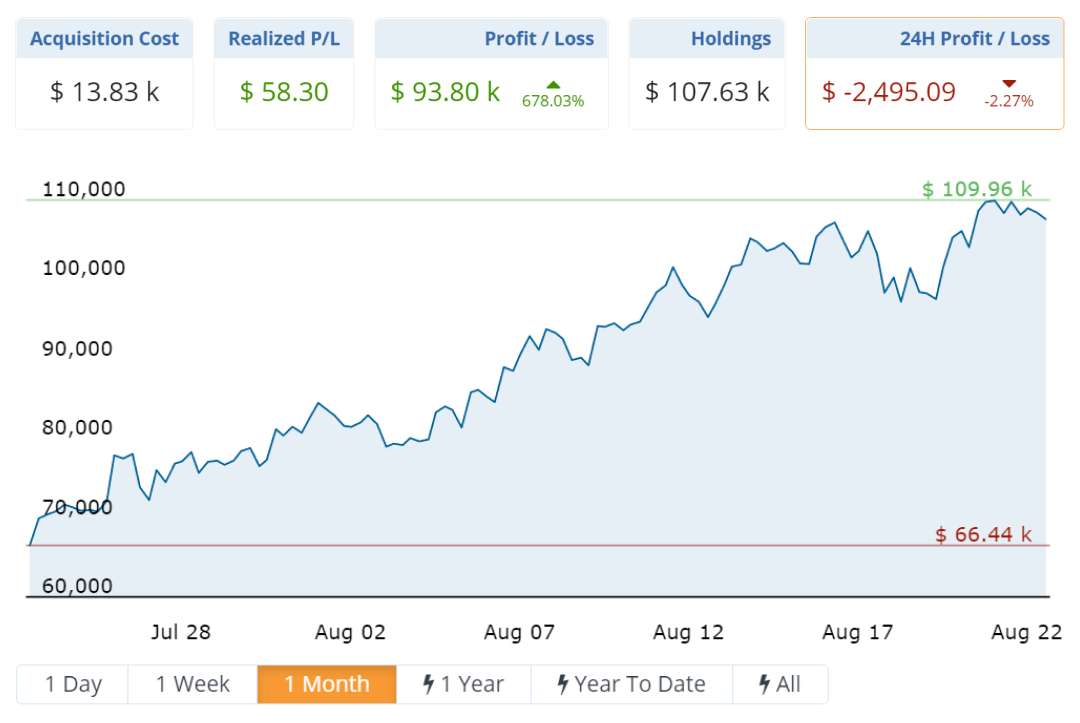The image size is (1080, 723).
Task: Click the 110,000 y-axis label
Action: click(83, 189)
